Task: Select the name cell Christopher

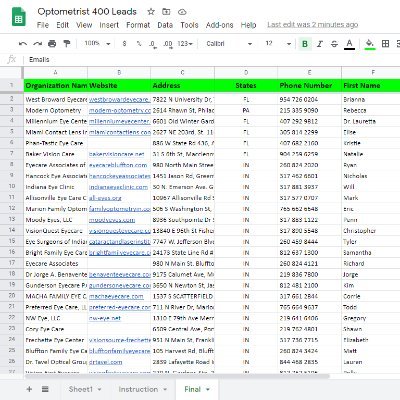Action: 371,231
